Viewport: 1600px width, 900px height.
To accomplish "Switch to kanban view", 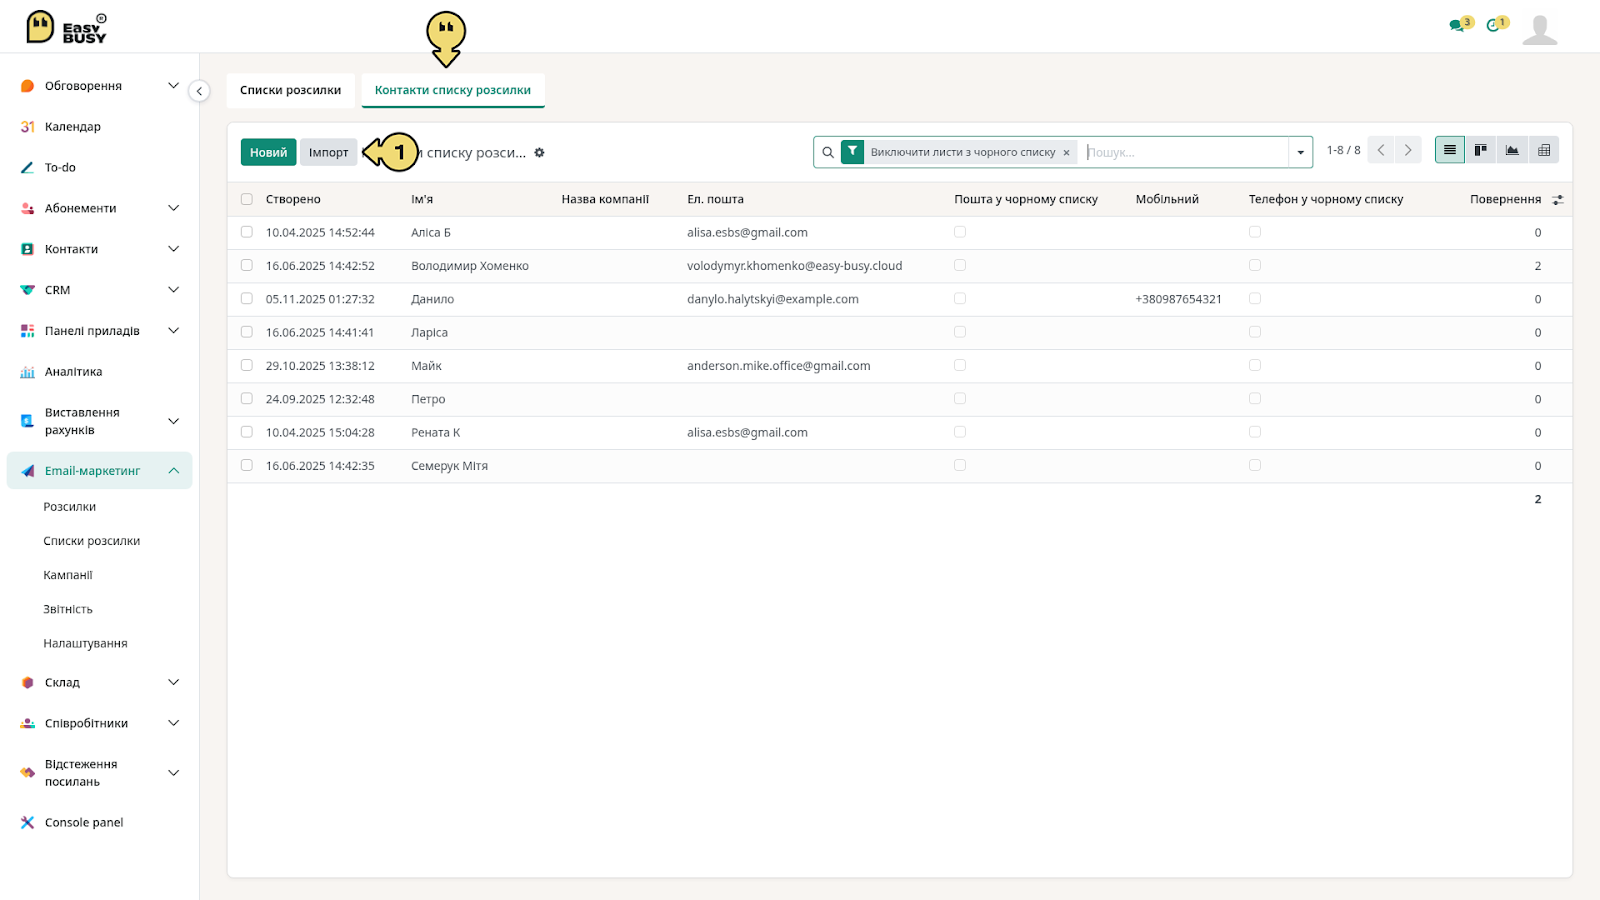I will (x=1481, y=150).
